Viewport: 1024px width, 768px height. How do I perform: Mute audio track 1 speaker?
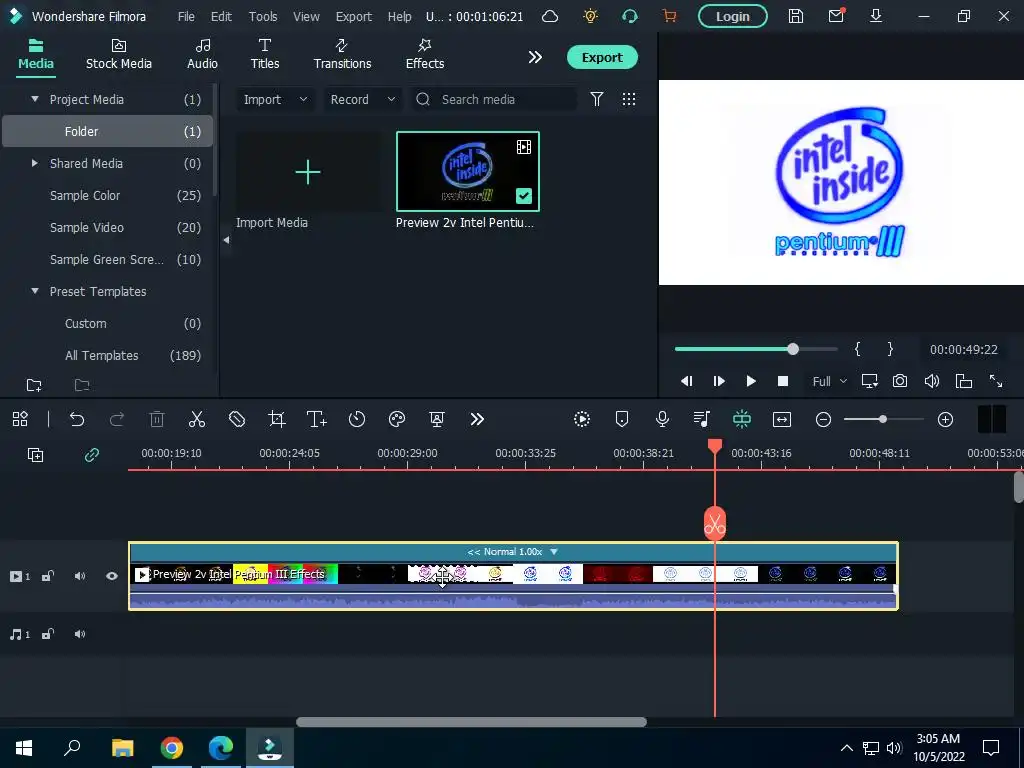[80, 634]
